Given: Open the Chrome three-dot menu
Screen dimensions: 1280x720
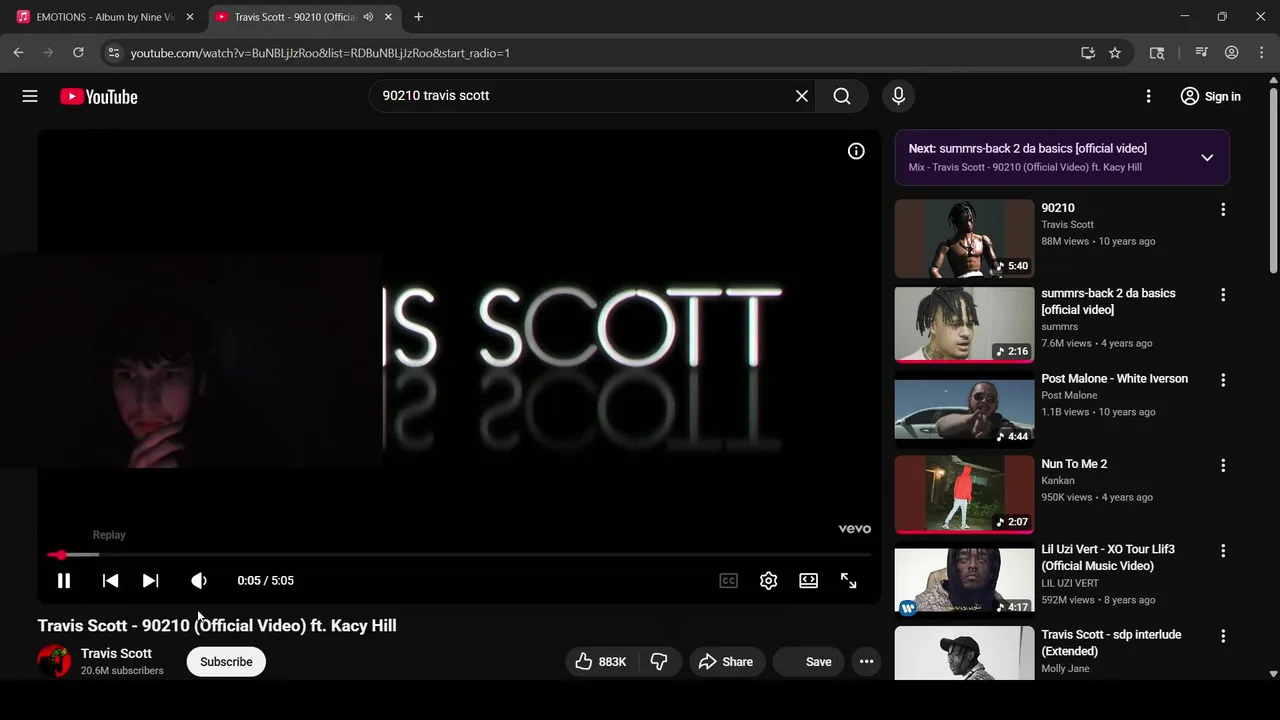Looking at the screenshot, I should 1262,53.
